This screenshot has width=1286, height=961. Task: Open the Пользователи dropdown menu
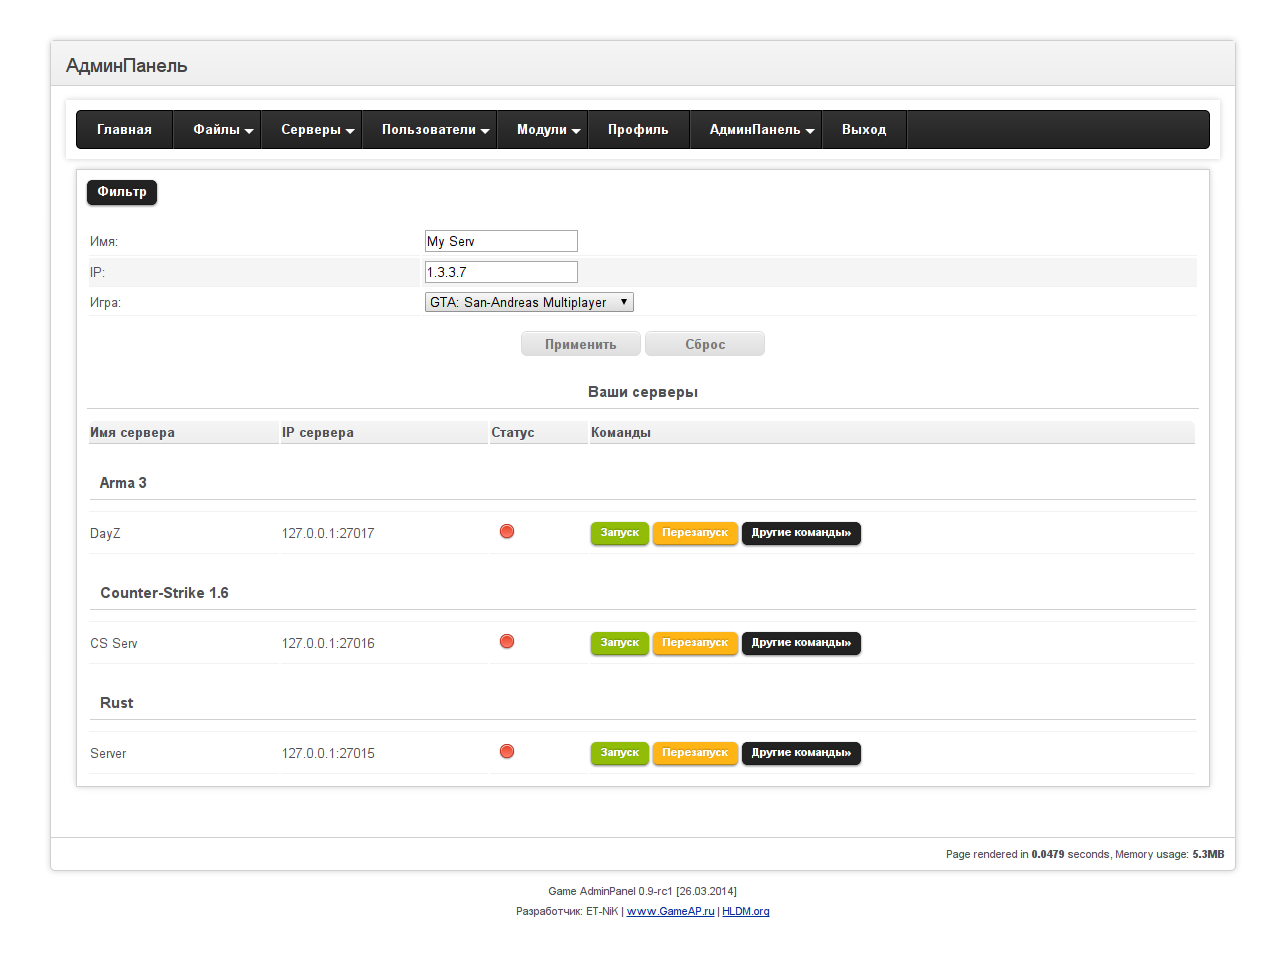pyautogui.click(x=435, y=130)
